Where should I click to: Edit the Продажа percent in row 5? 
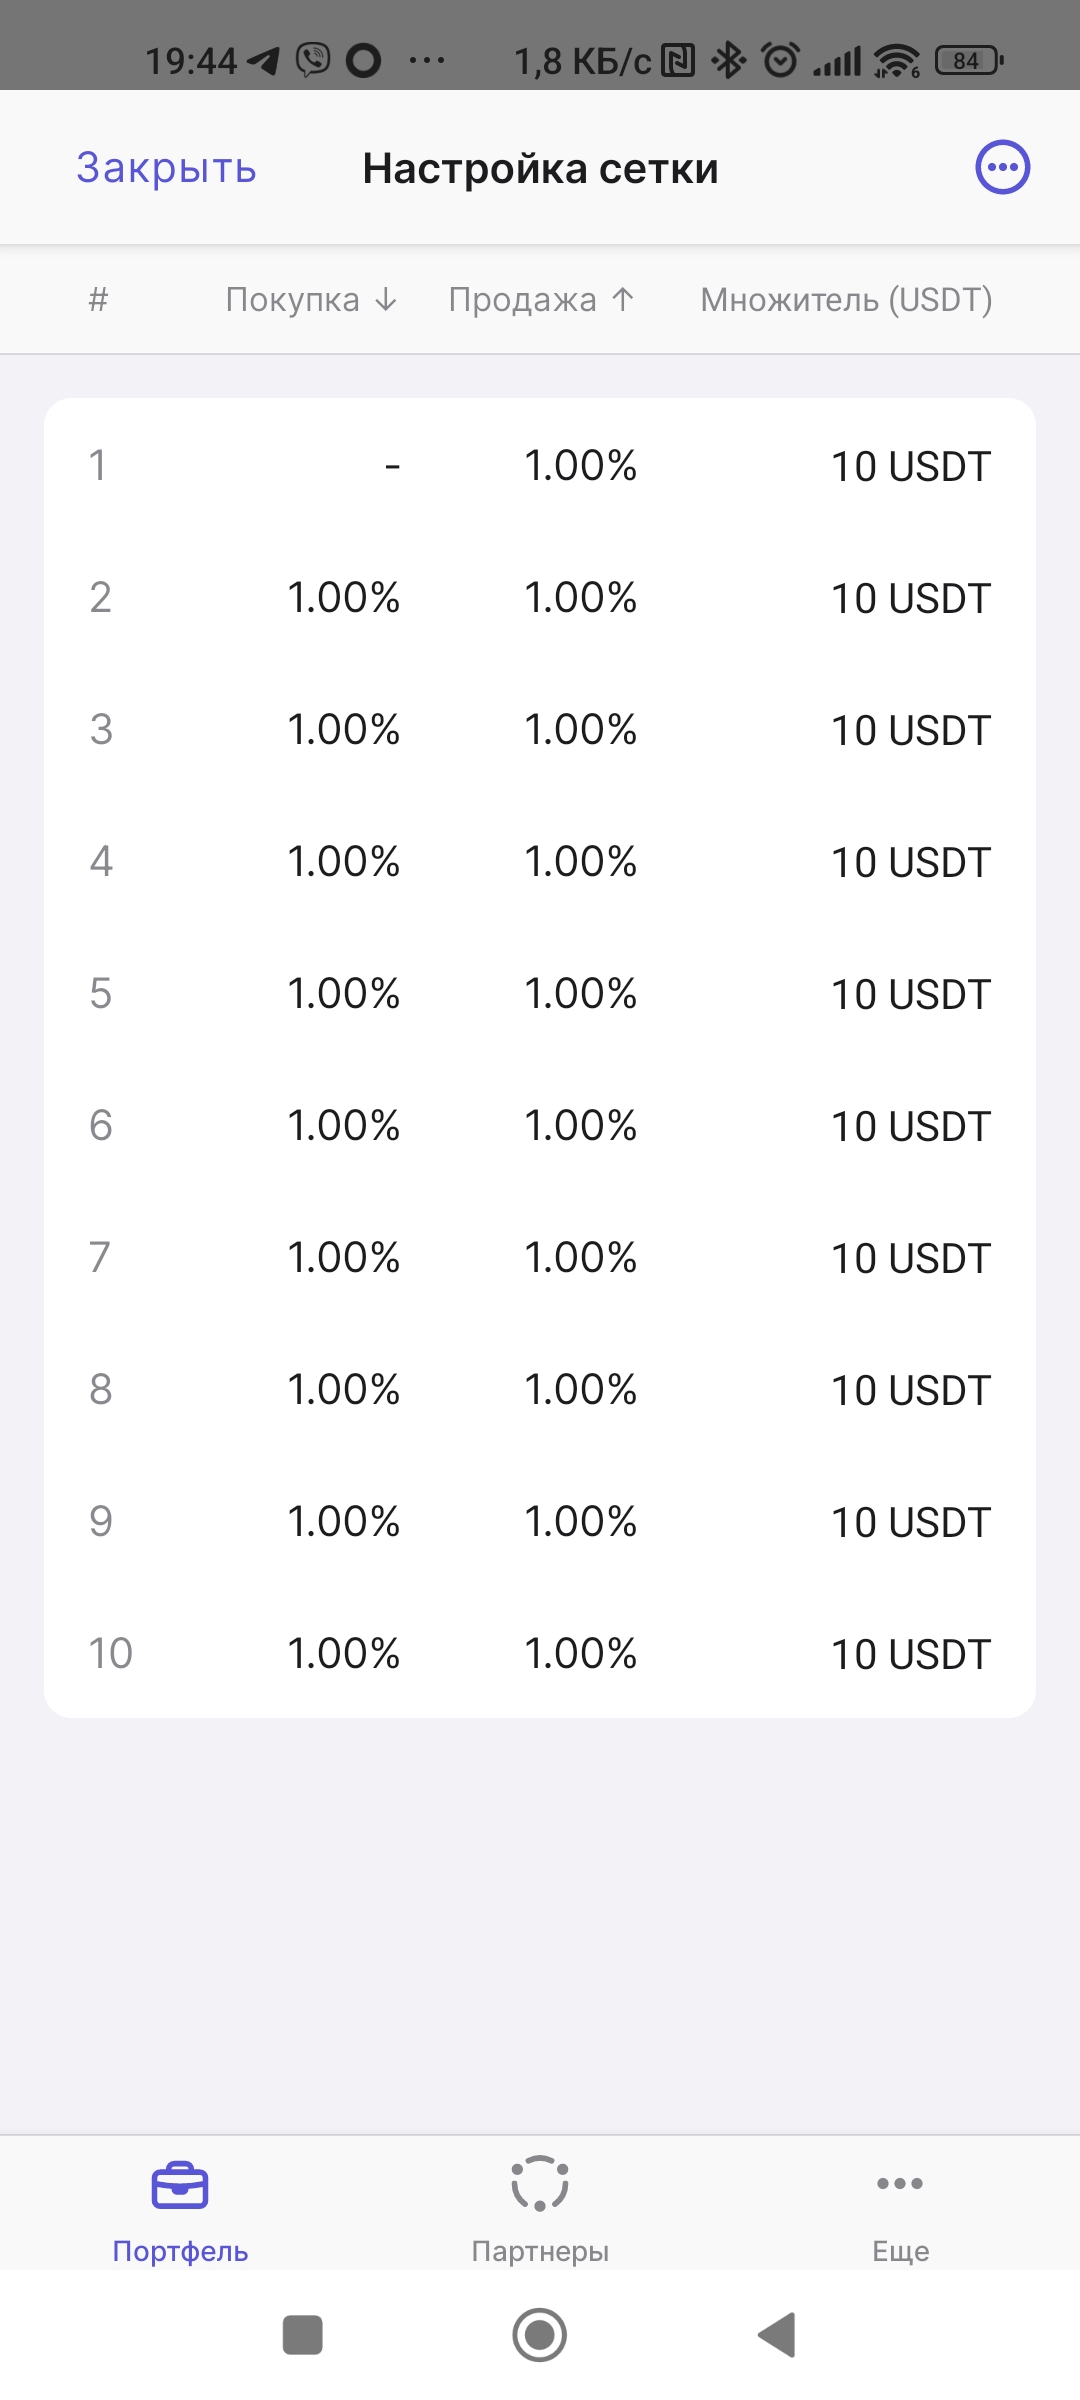pos(581,994)
